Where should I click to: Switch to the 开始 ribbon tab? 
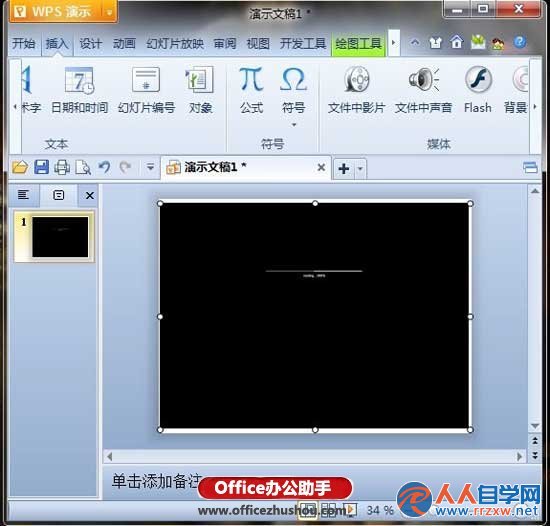click(x=24, y=44)
